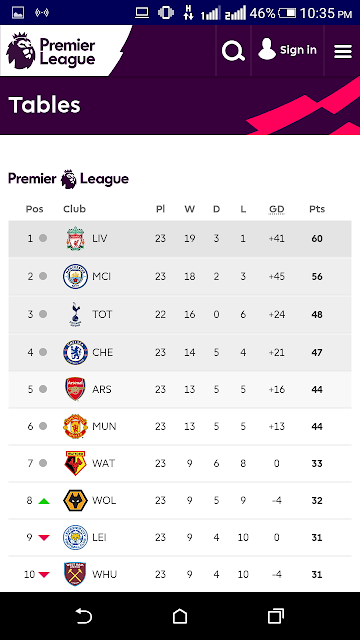360x640 pixels.
Task: Expand Leicester row via red down arrow
Action: 44,538
